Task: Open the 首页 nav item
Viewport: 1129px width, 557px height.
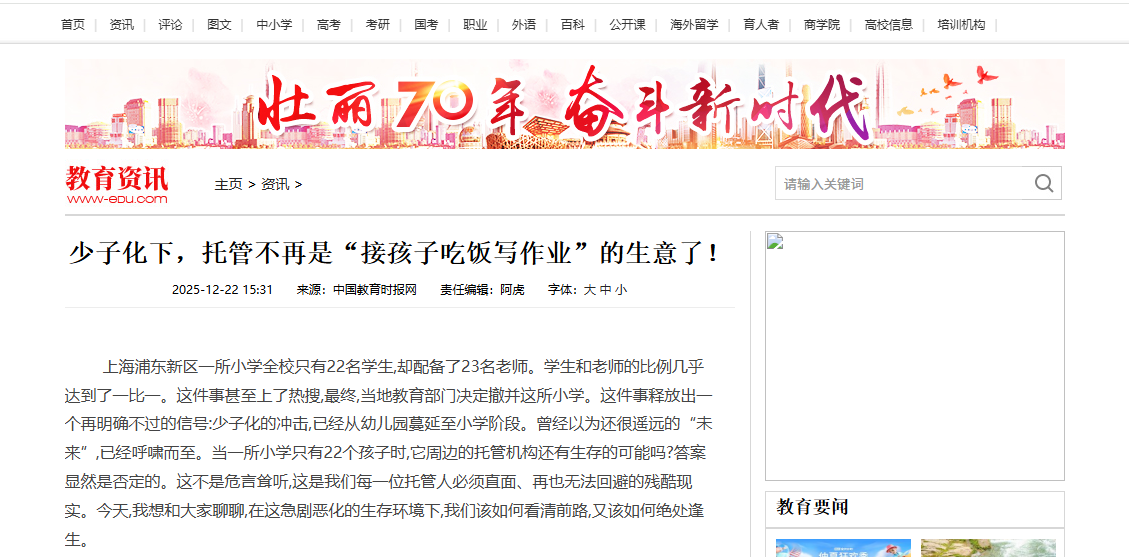Action: [73, 24]
